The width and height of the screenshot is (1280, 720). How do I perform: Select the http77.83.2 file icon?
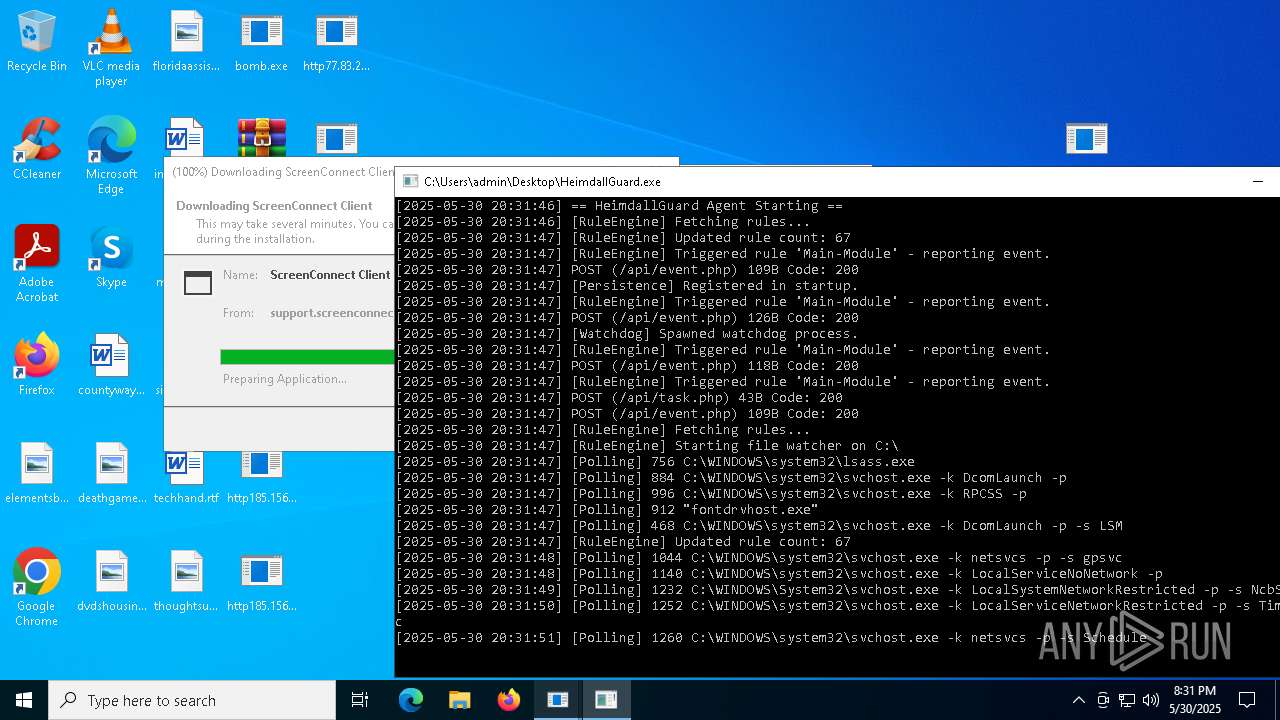click(336, 41)
